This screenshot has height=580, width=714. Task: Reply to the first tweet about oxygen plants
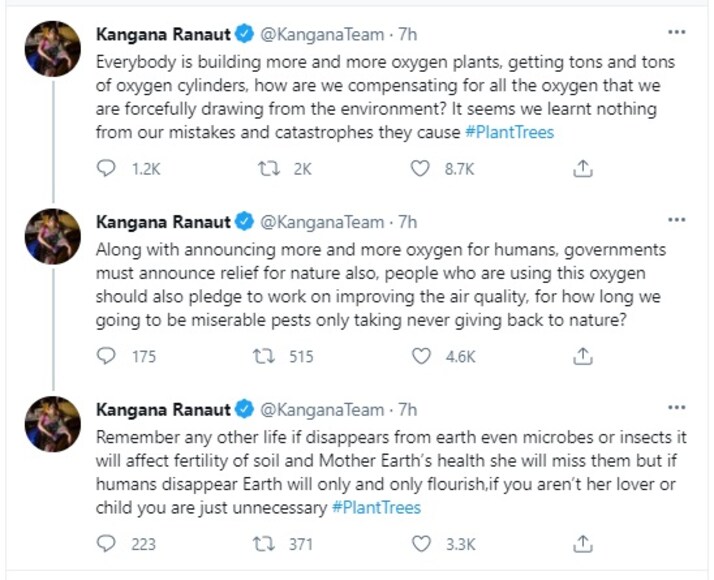click(107, 170)
